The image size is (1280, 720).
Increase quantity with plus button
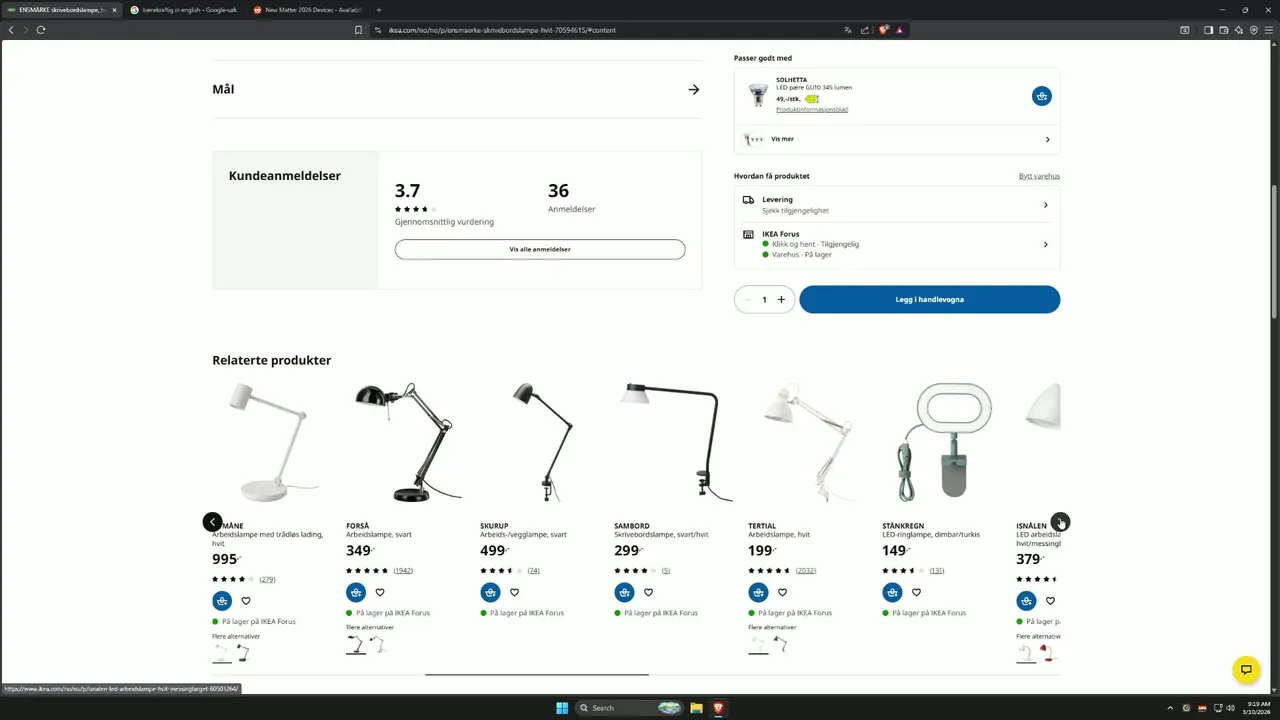tap(781, 300)
